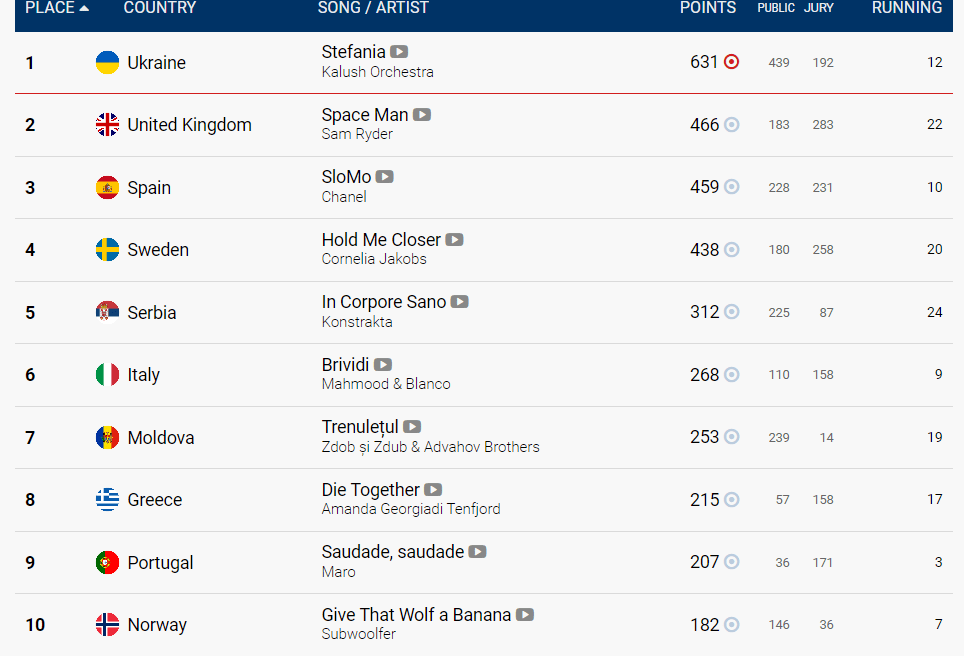Click the Portugal flag icon
964x656 pixels.
(108, 563)
